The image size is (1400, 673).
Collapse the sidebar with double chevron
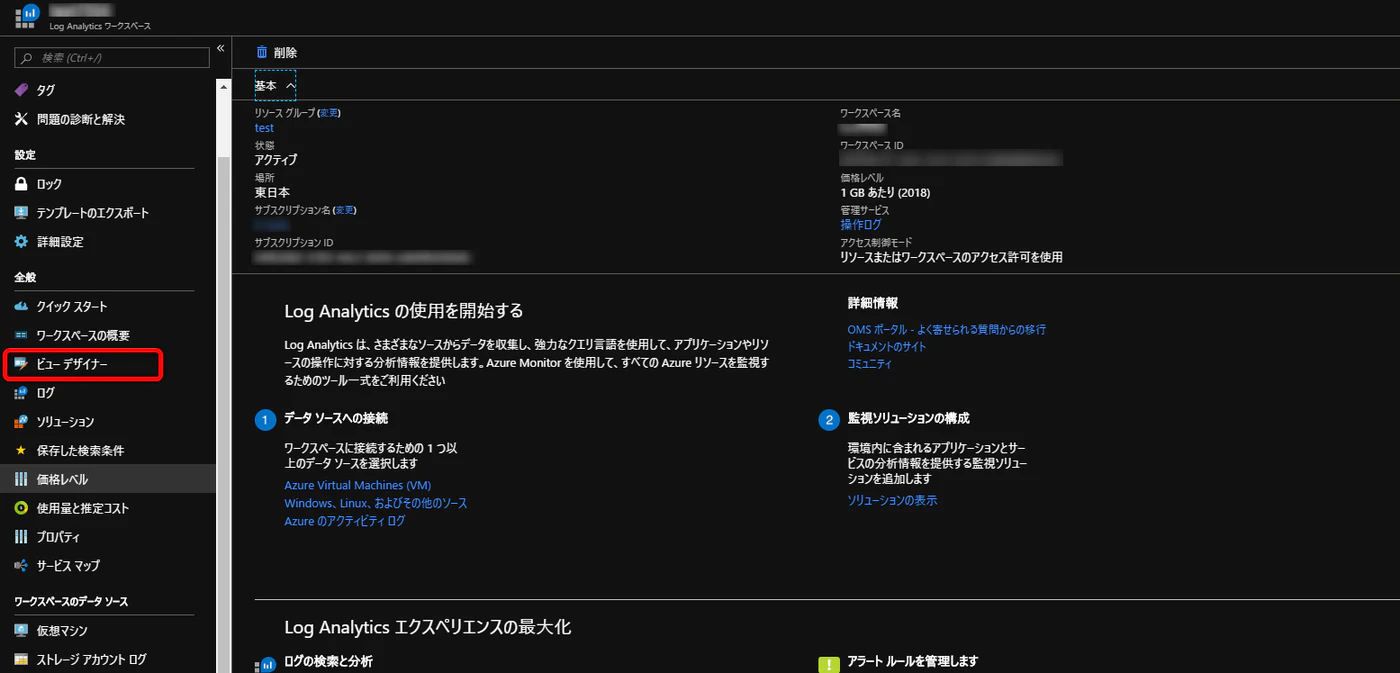[221, 48]
